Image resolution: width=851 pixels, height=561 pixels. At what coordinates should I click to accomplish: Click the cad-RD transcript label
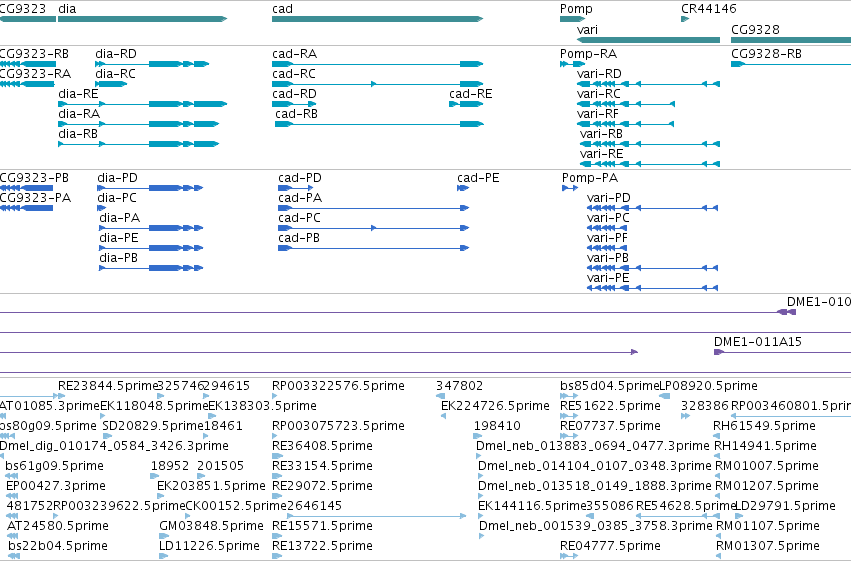click(x=294, y=94)
